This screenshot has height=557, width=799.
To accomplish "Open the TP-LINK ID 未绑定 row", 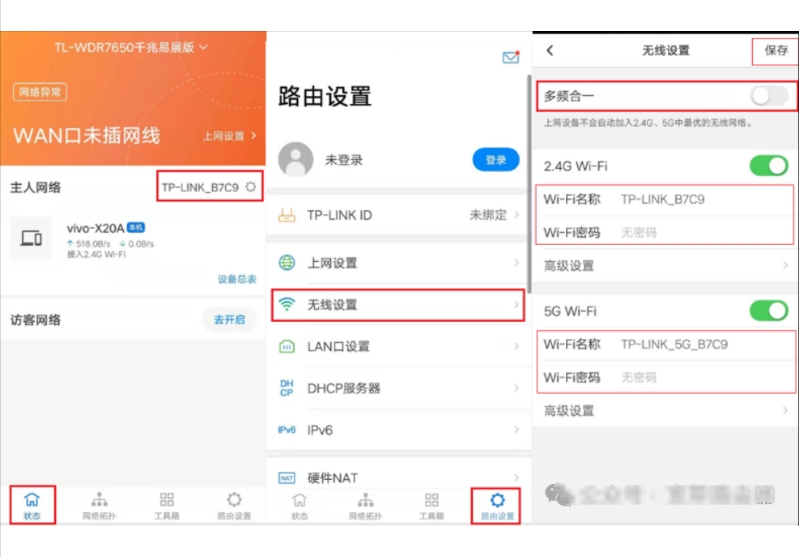I will click(398, 215).
